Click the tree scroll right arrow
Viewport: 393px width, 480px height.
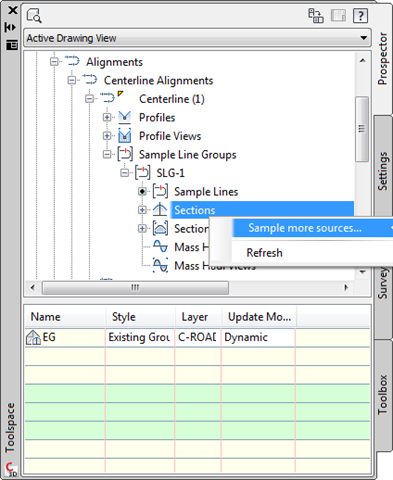[x=346, y=287]
